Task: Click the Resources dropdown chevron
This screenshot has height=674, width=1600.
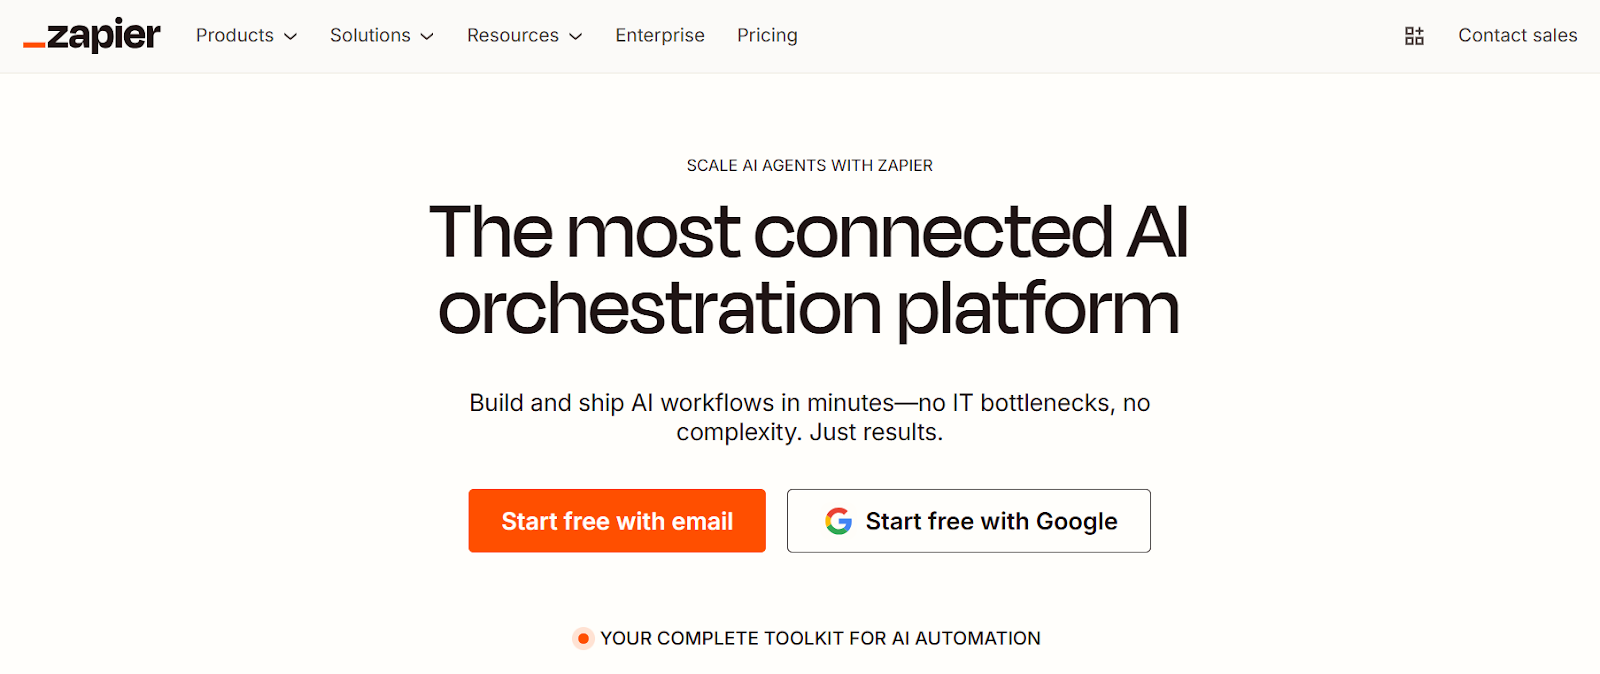Action: point(577,36)
